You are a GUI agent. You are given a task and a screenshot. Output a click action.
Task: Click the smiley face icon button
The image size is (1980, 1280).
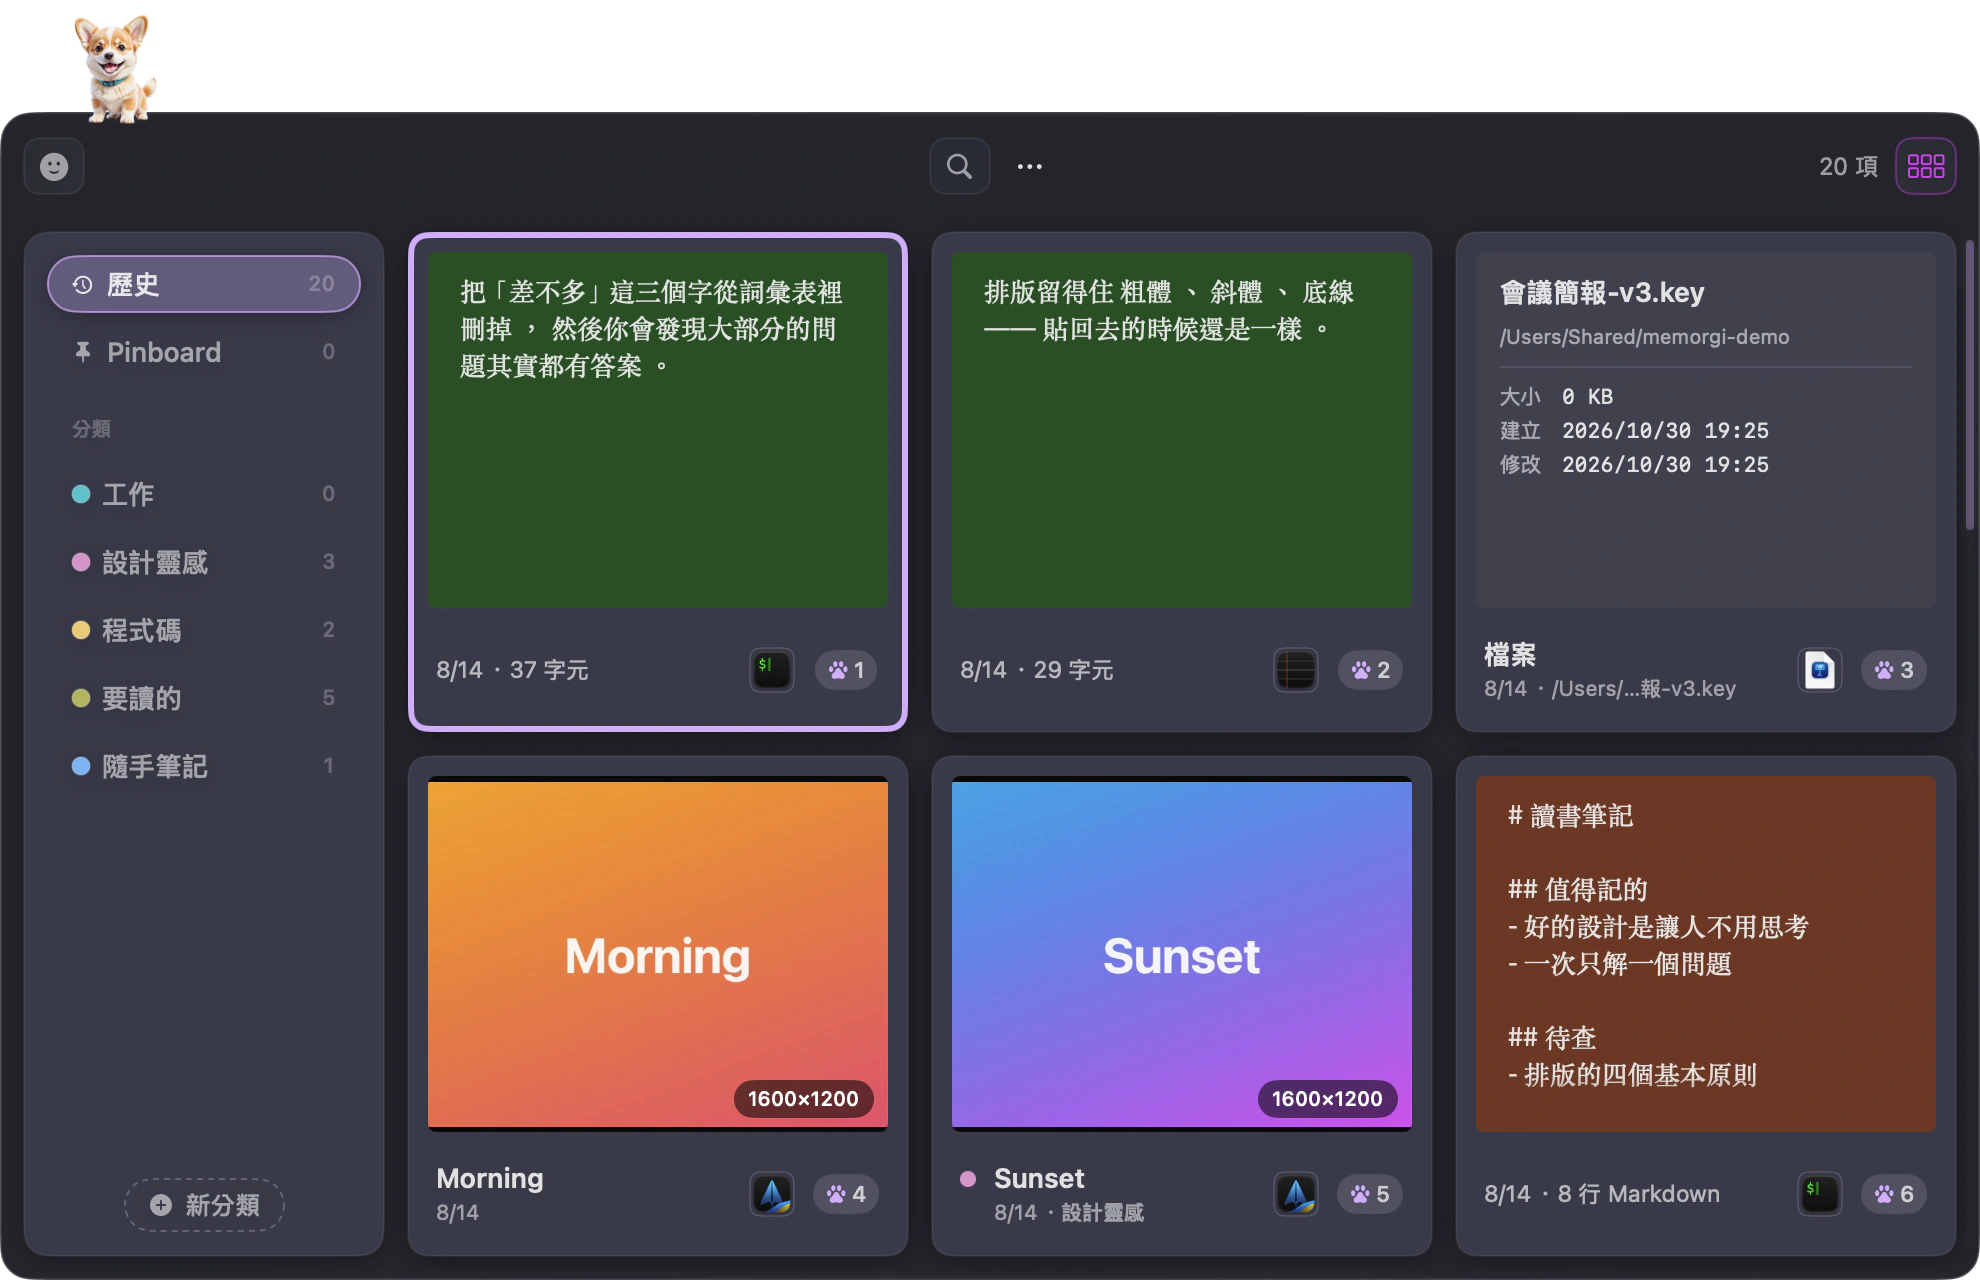(x=54, y=166)
